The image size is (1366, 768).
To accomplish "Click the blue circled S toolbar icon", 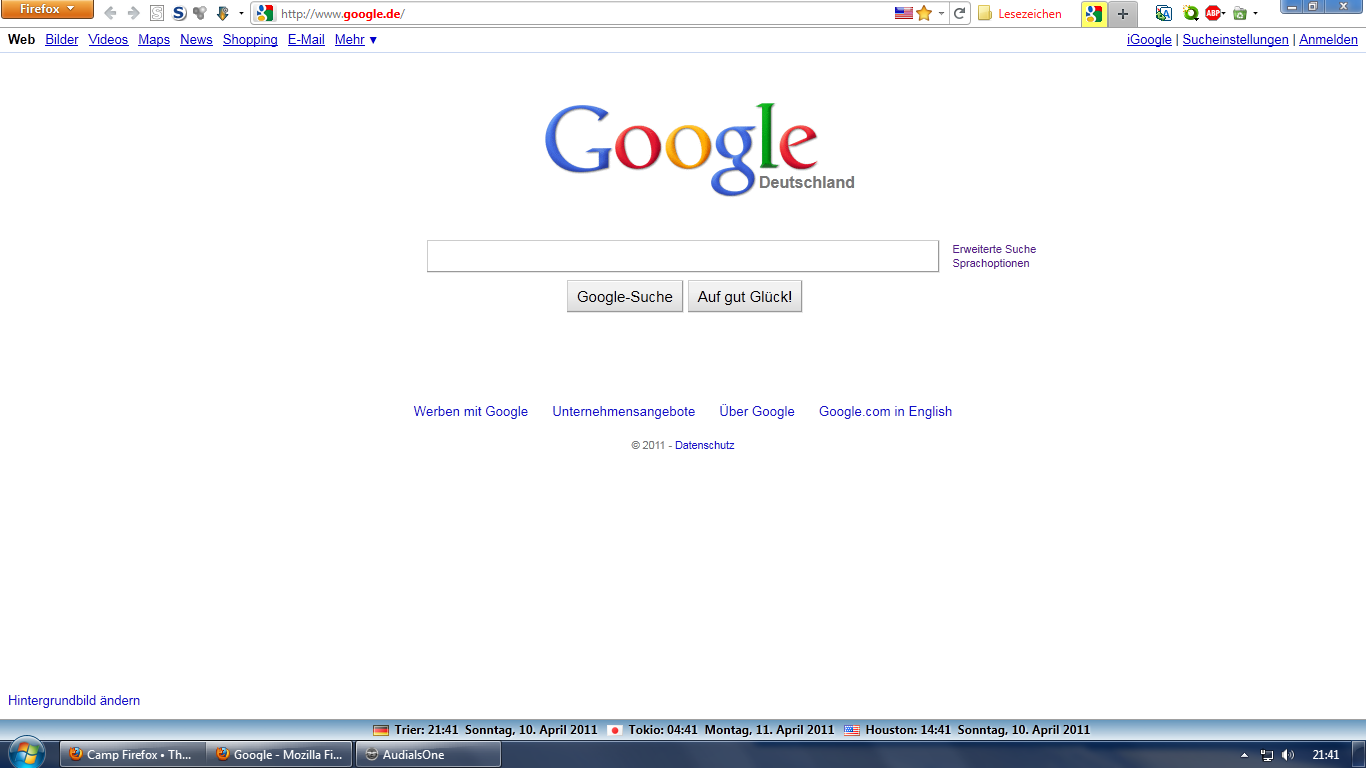I will pos(179,13).
